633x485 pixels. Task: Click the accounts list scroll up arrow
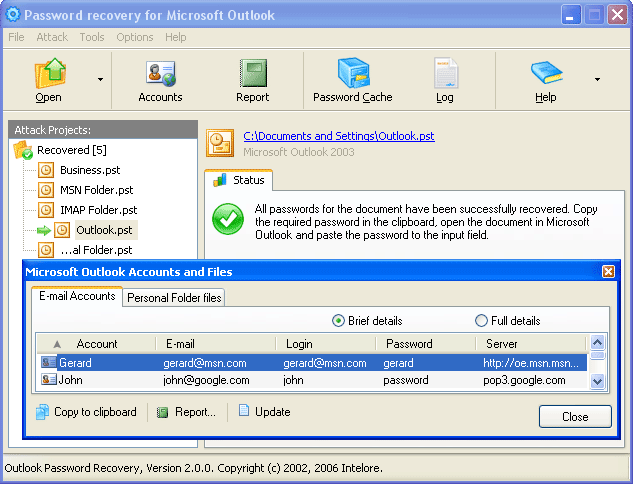(x=597, y=342)
